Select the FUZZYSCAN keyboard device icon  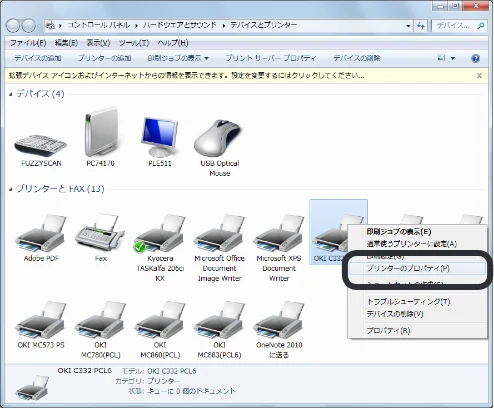point(41,145)
